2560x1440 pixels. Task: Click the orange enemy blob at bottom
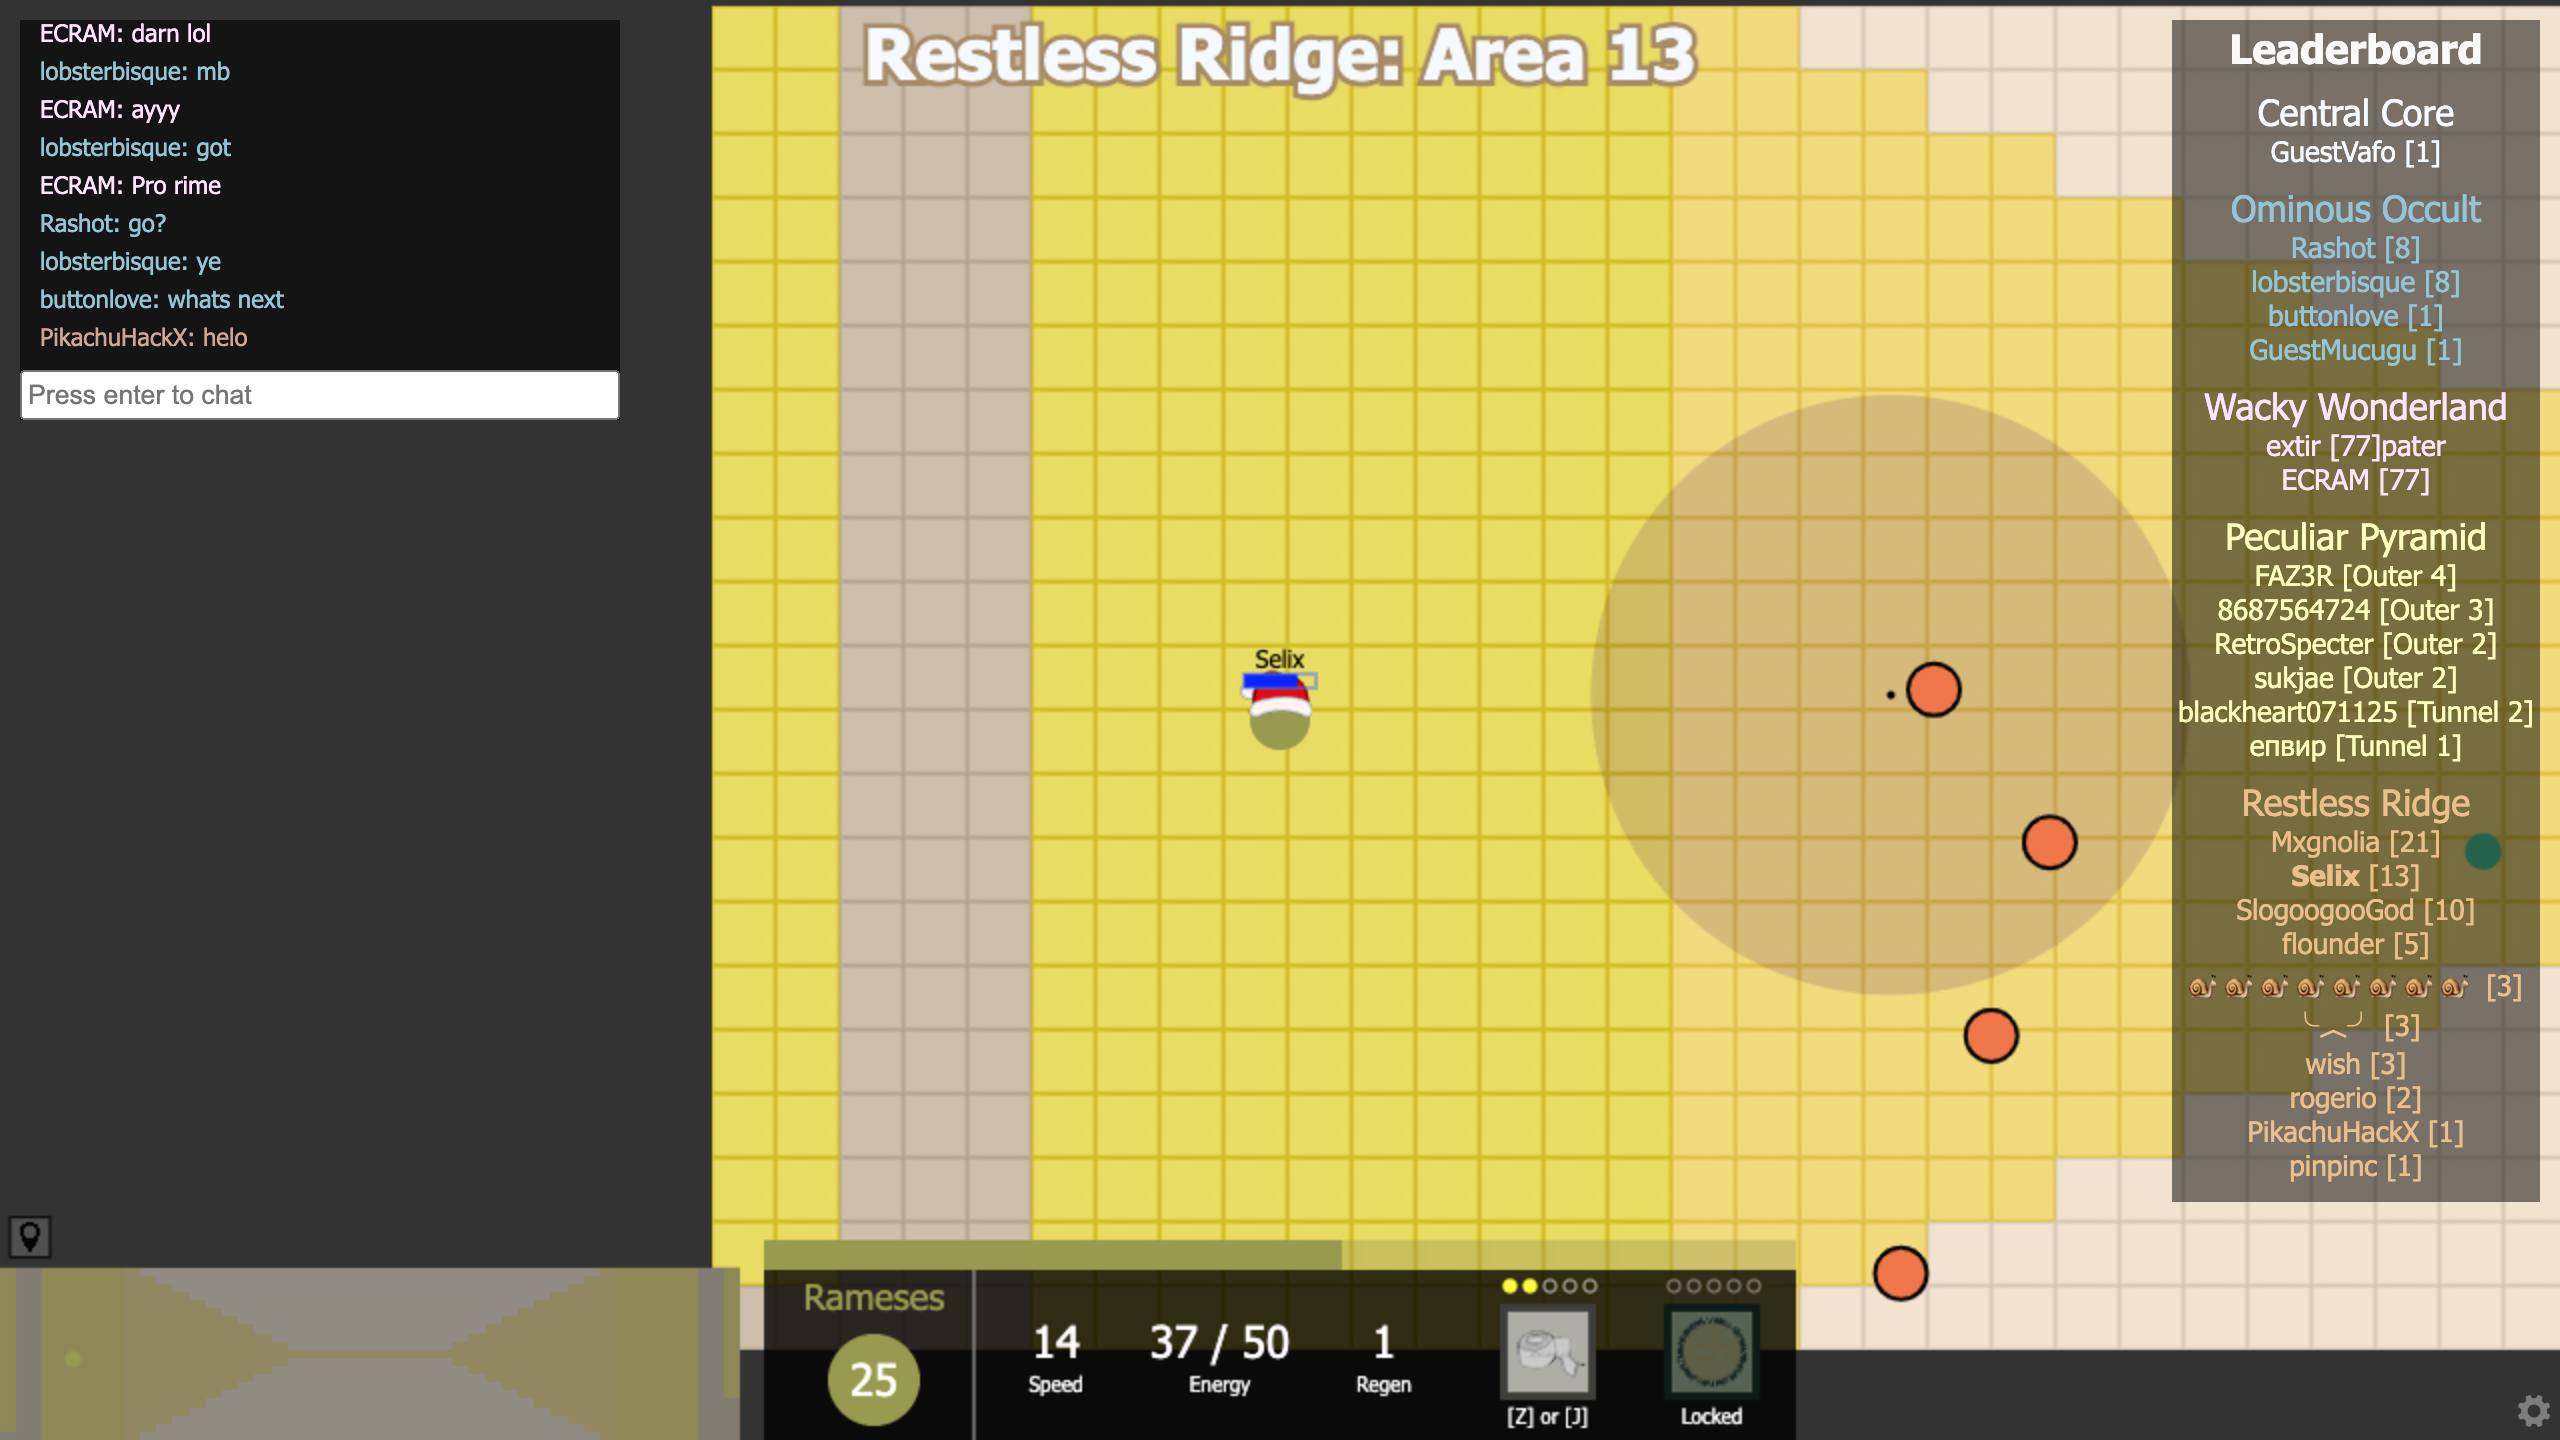(1899, 1273)
